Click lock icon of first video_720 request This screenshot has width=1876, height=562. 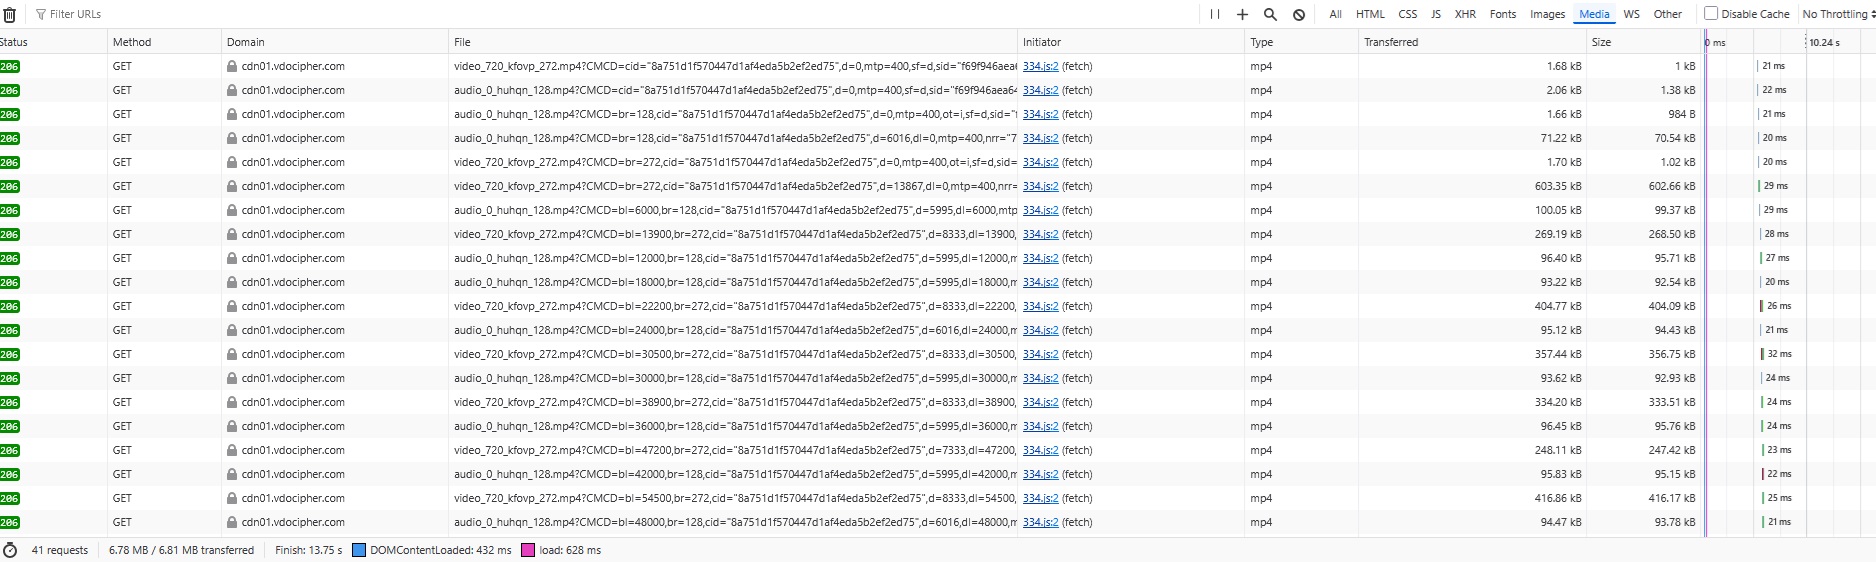pyautogui.click(x=232, y=66)
